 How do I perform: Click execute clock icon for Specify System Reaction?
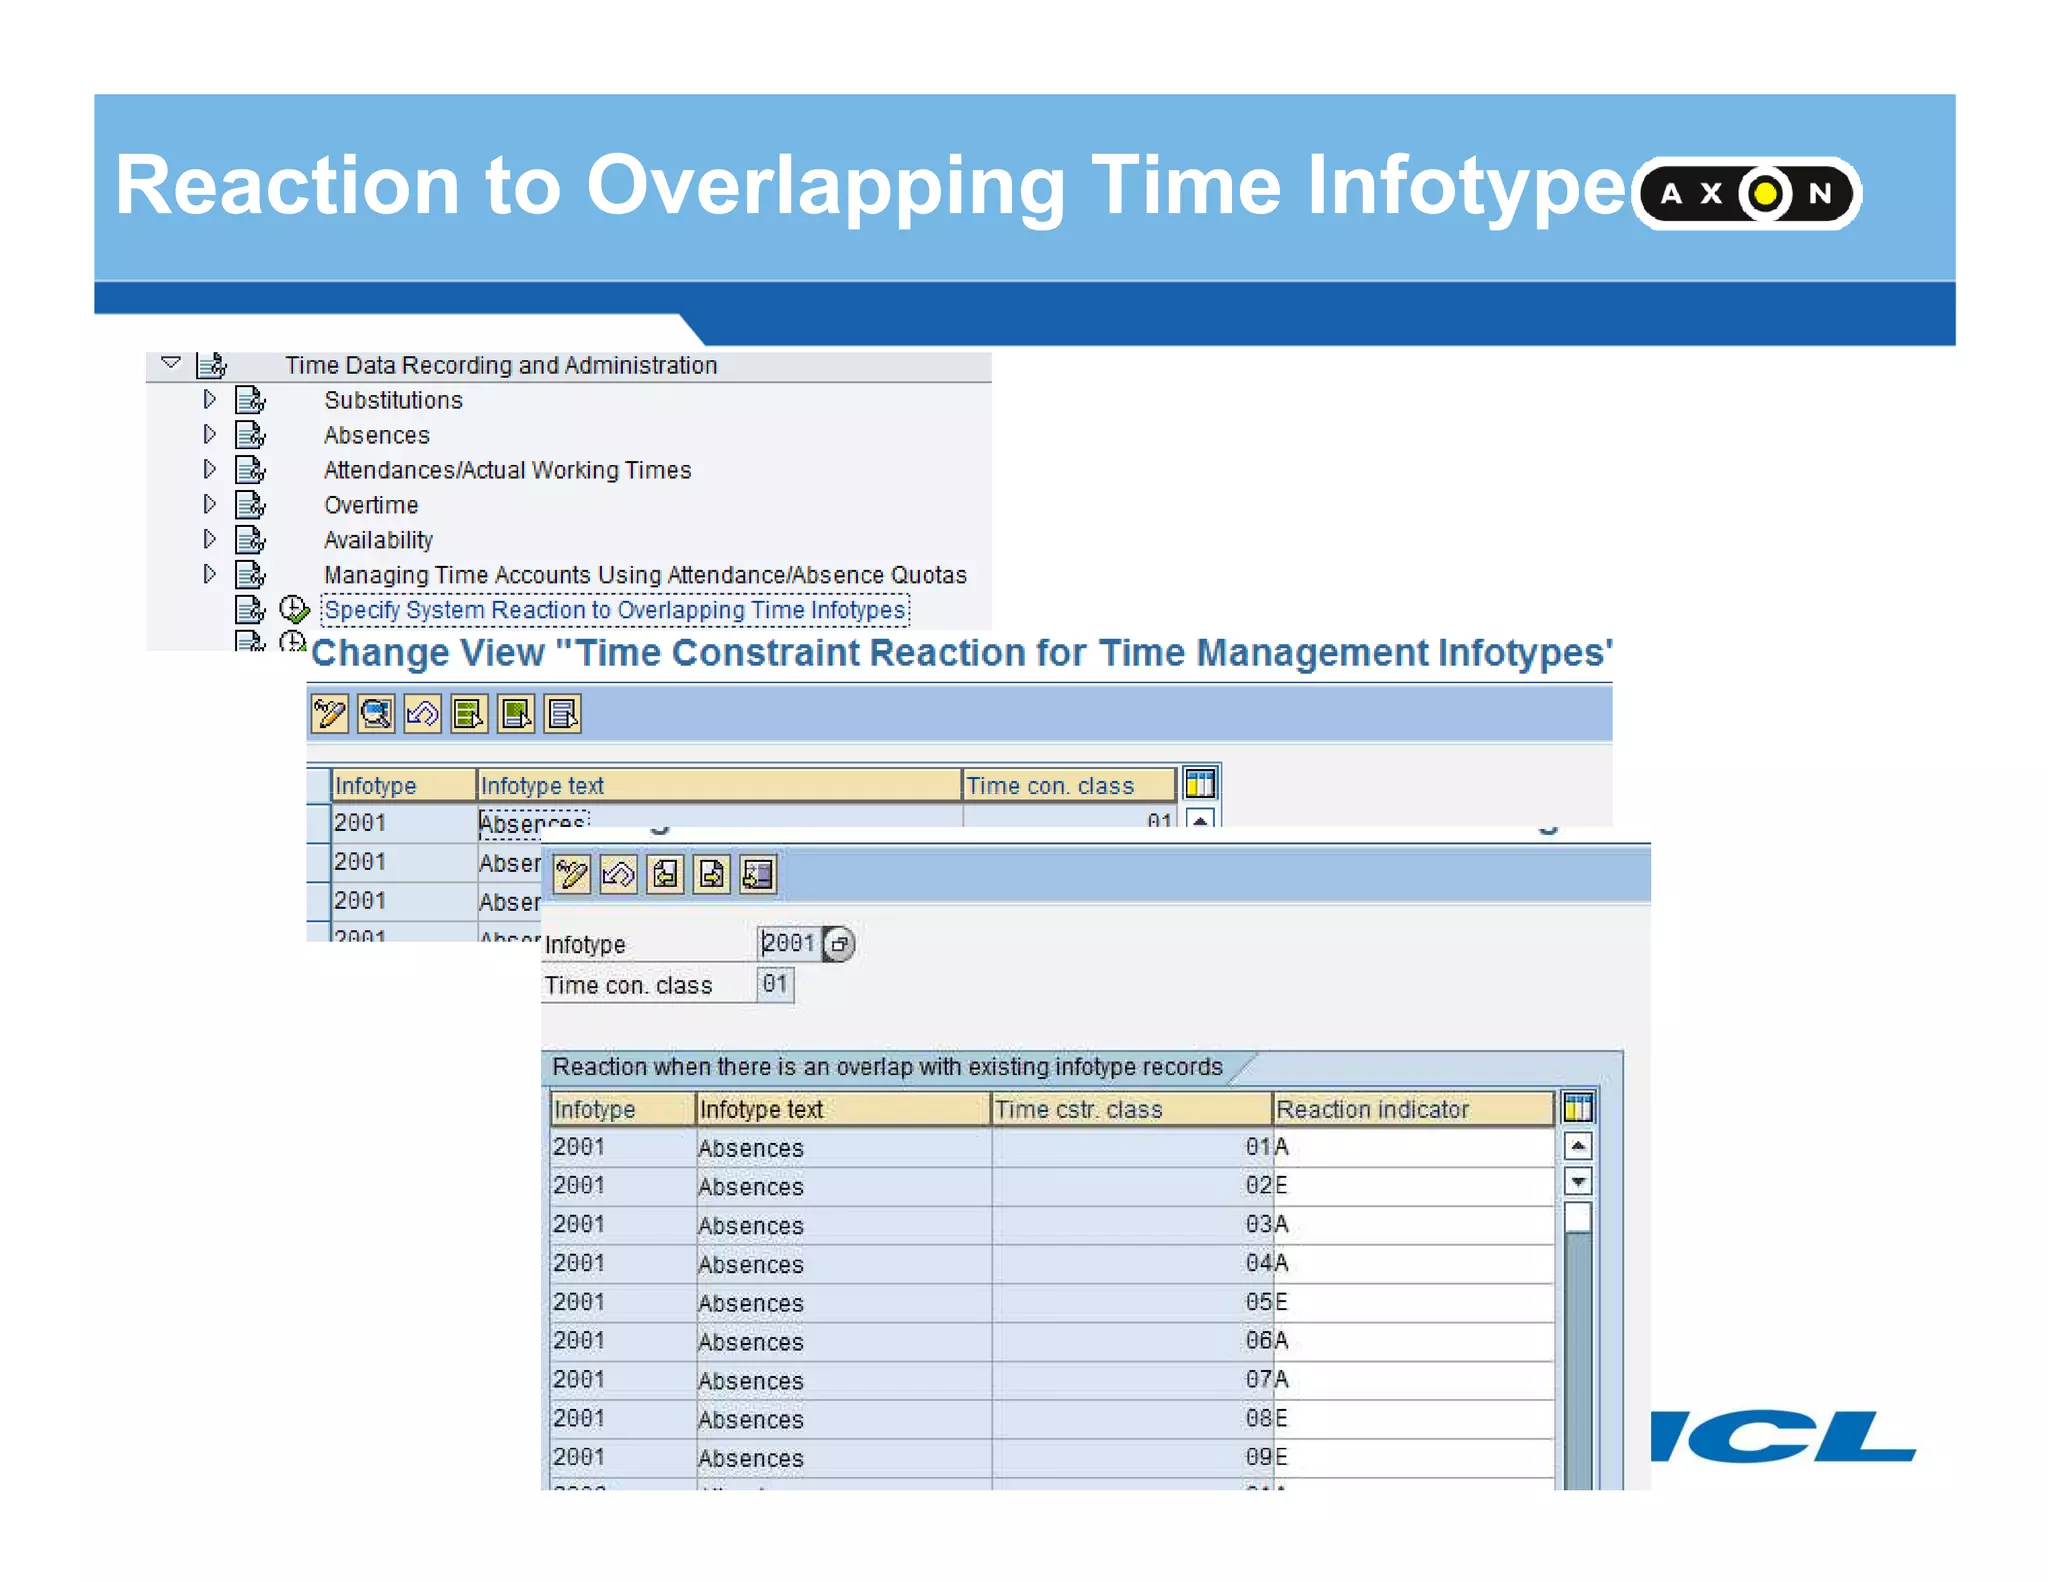294,609
